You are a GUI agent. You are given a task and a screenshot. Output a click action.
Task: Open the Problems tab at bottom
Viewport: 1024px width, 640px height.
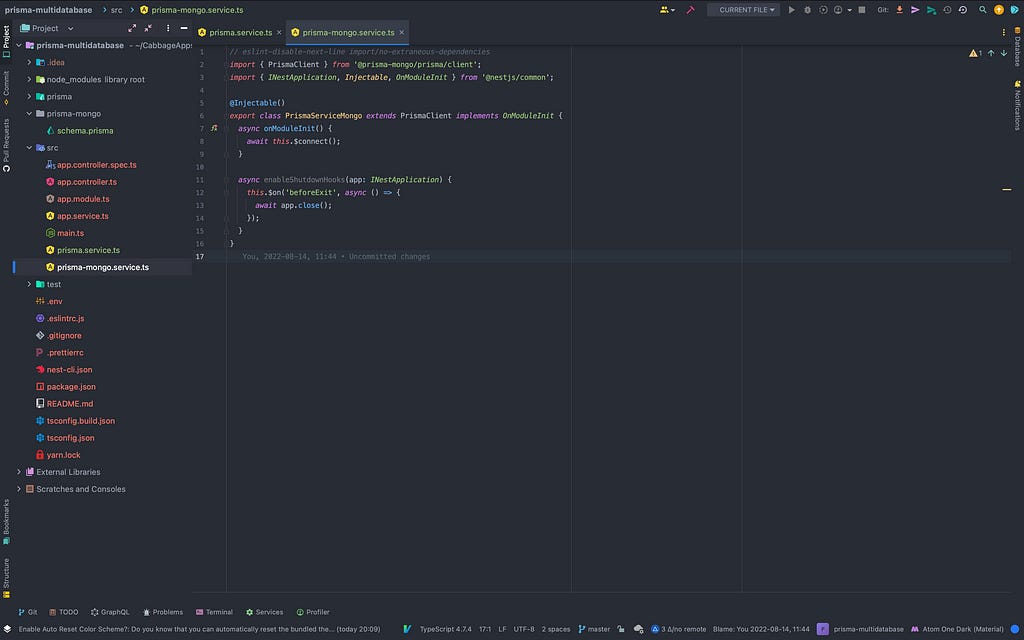coord(163,612)
